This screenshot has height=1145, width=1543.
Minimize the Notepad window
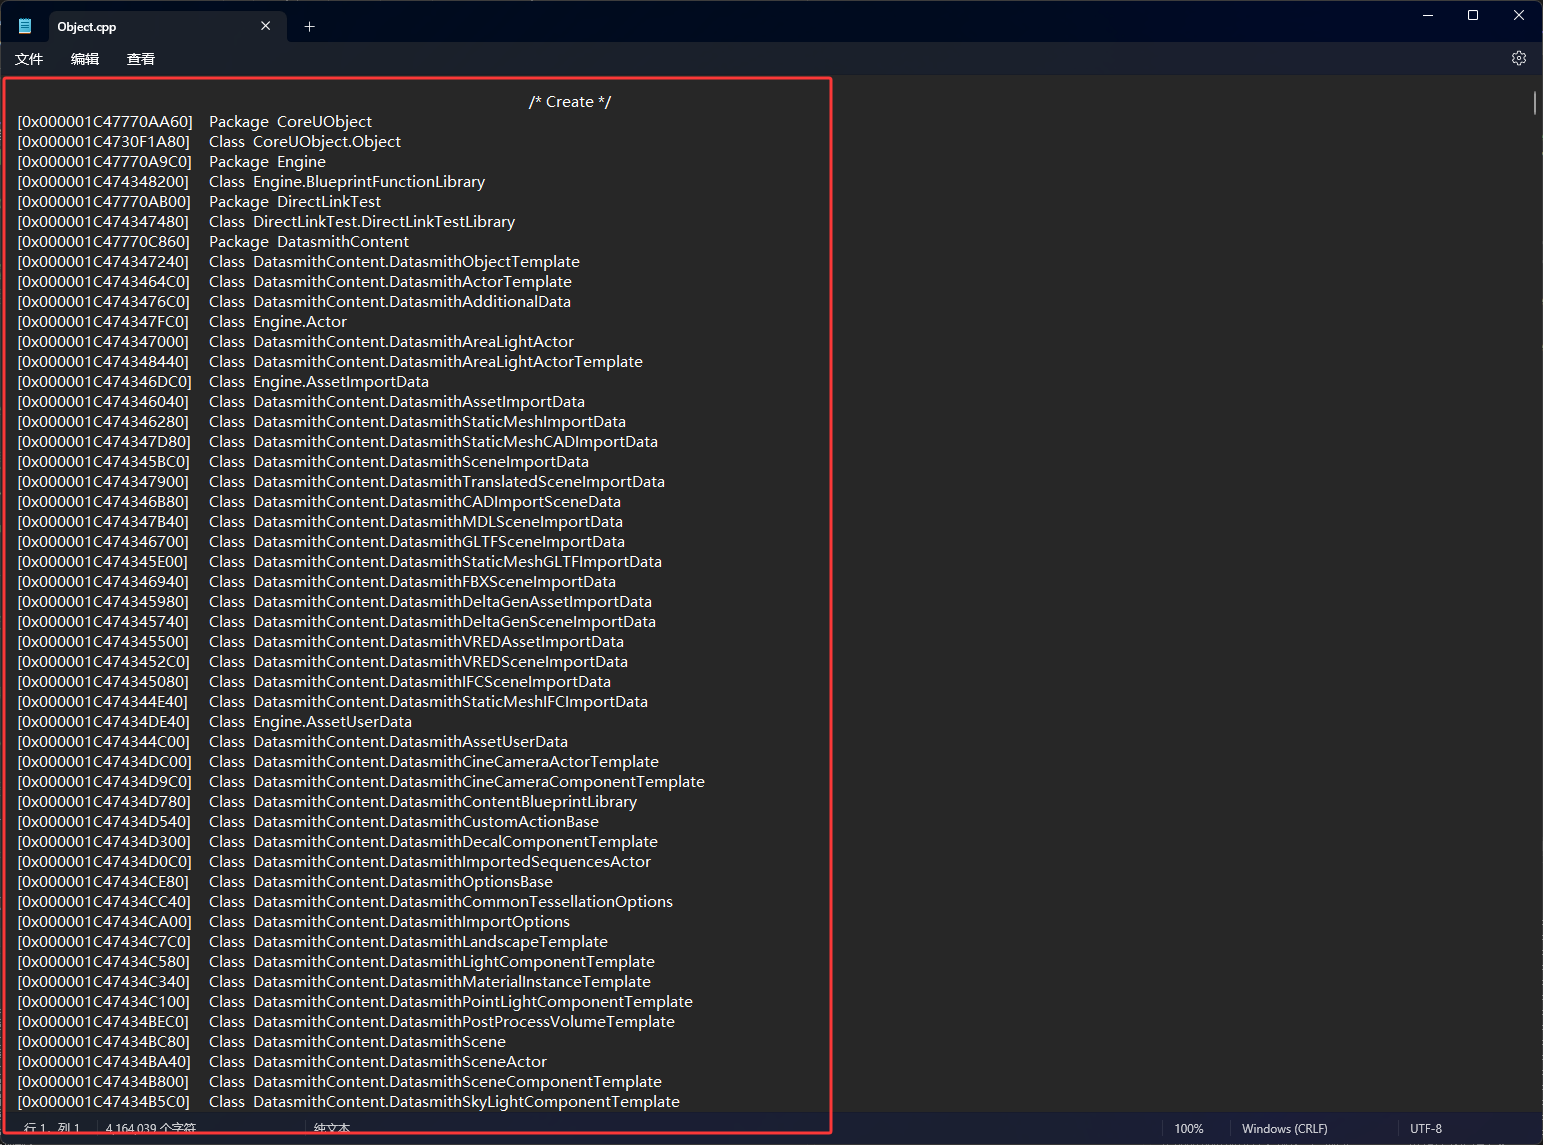1428,15
